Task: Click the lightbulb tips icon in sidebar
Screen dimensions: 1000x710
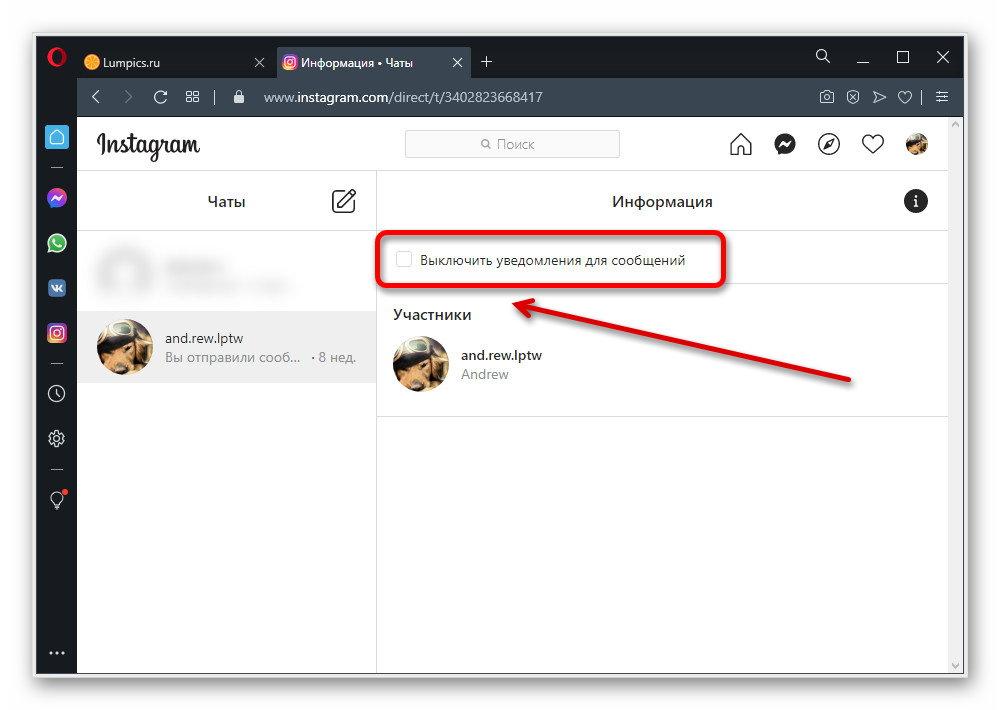Action: (57, 499)
